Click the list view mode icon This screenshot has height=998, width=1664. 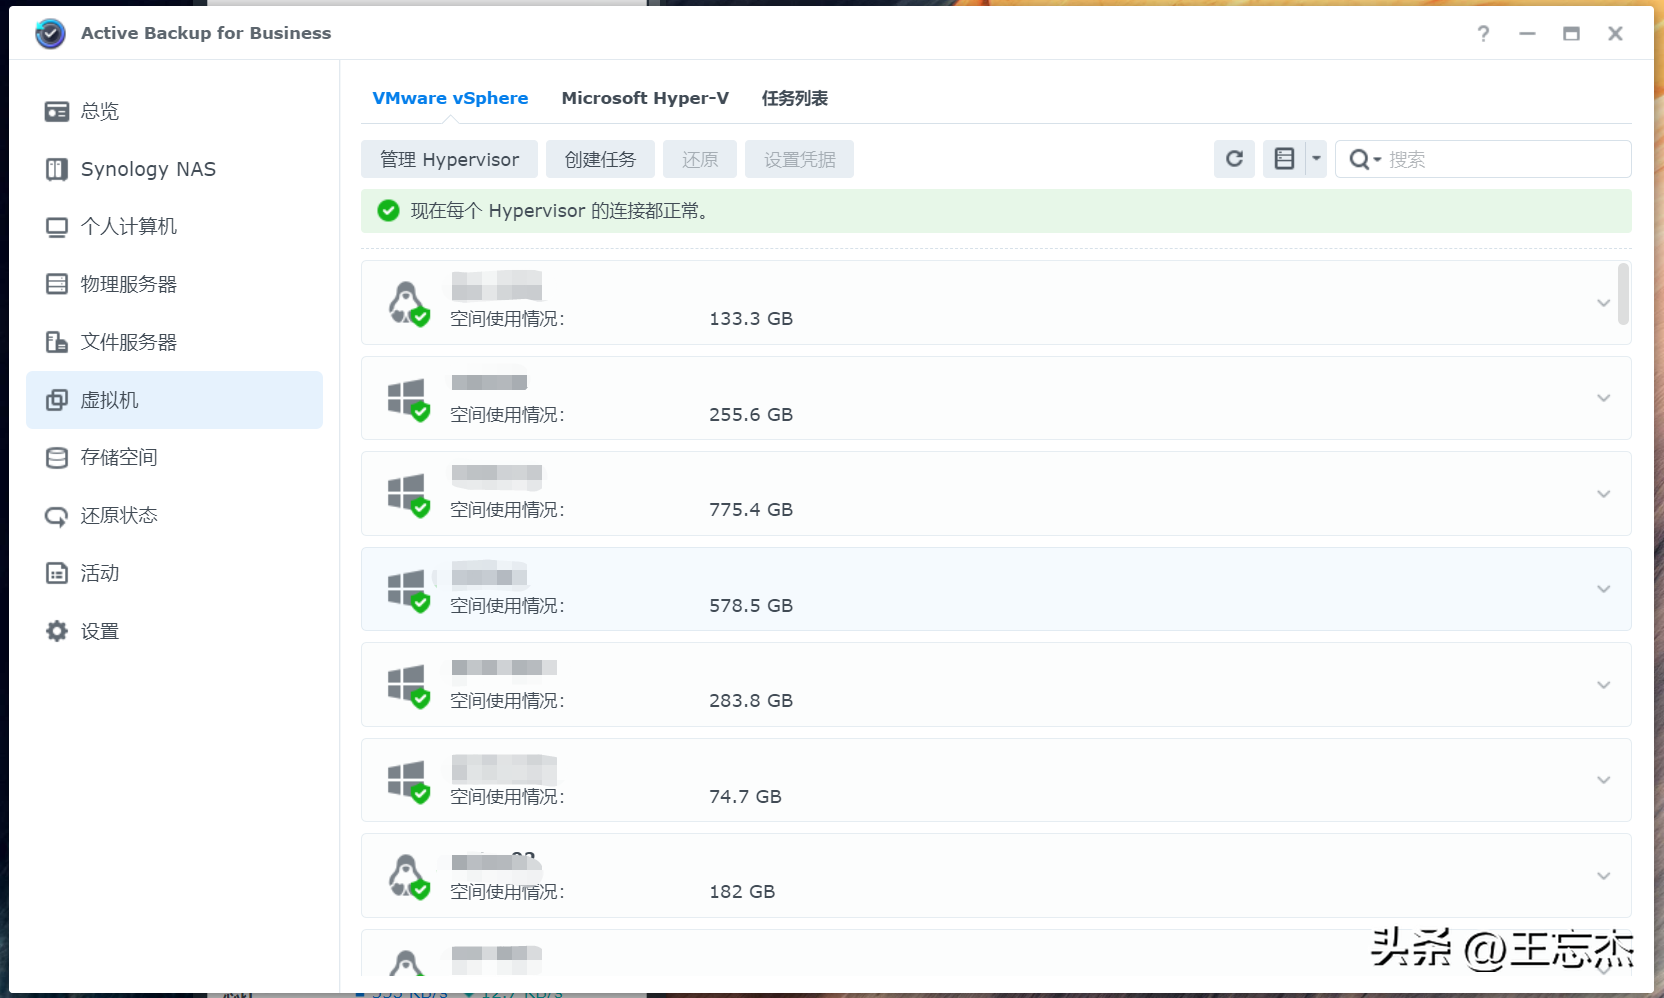point(1284,159)
